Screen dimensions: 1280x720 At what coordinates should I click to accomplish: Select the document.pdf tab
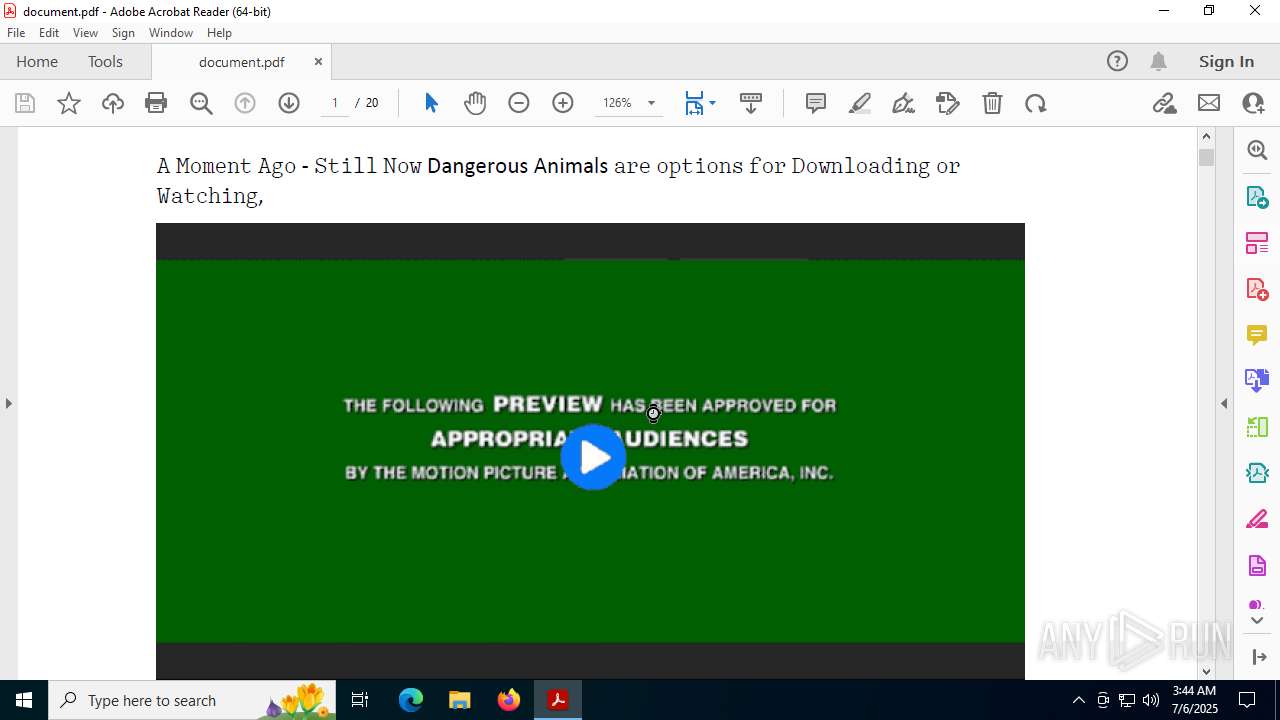pyautogui.click(x=241, y=62)
